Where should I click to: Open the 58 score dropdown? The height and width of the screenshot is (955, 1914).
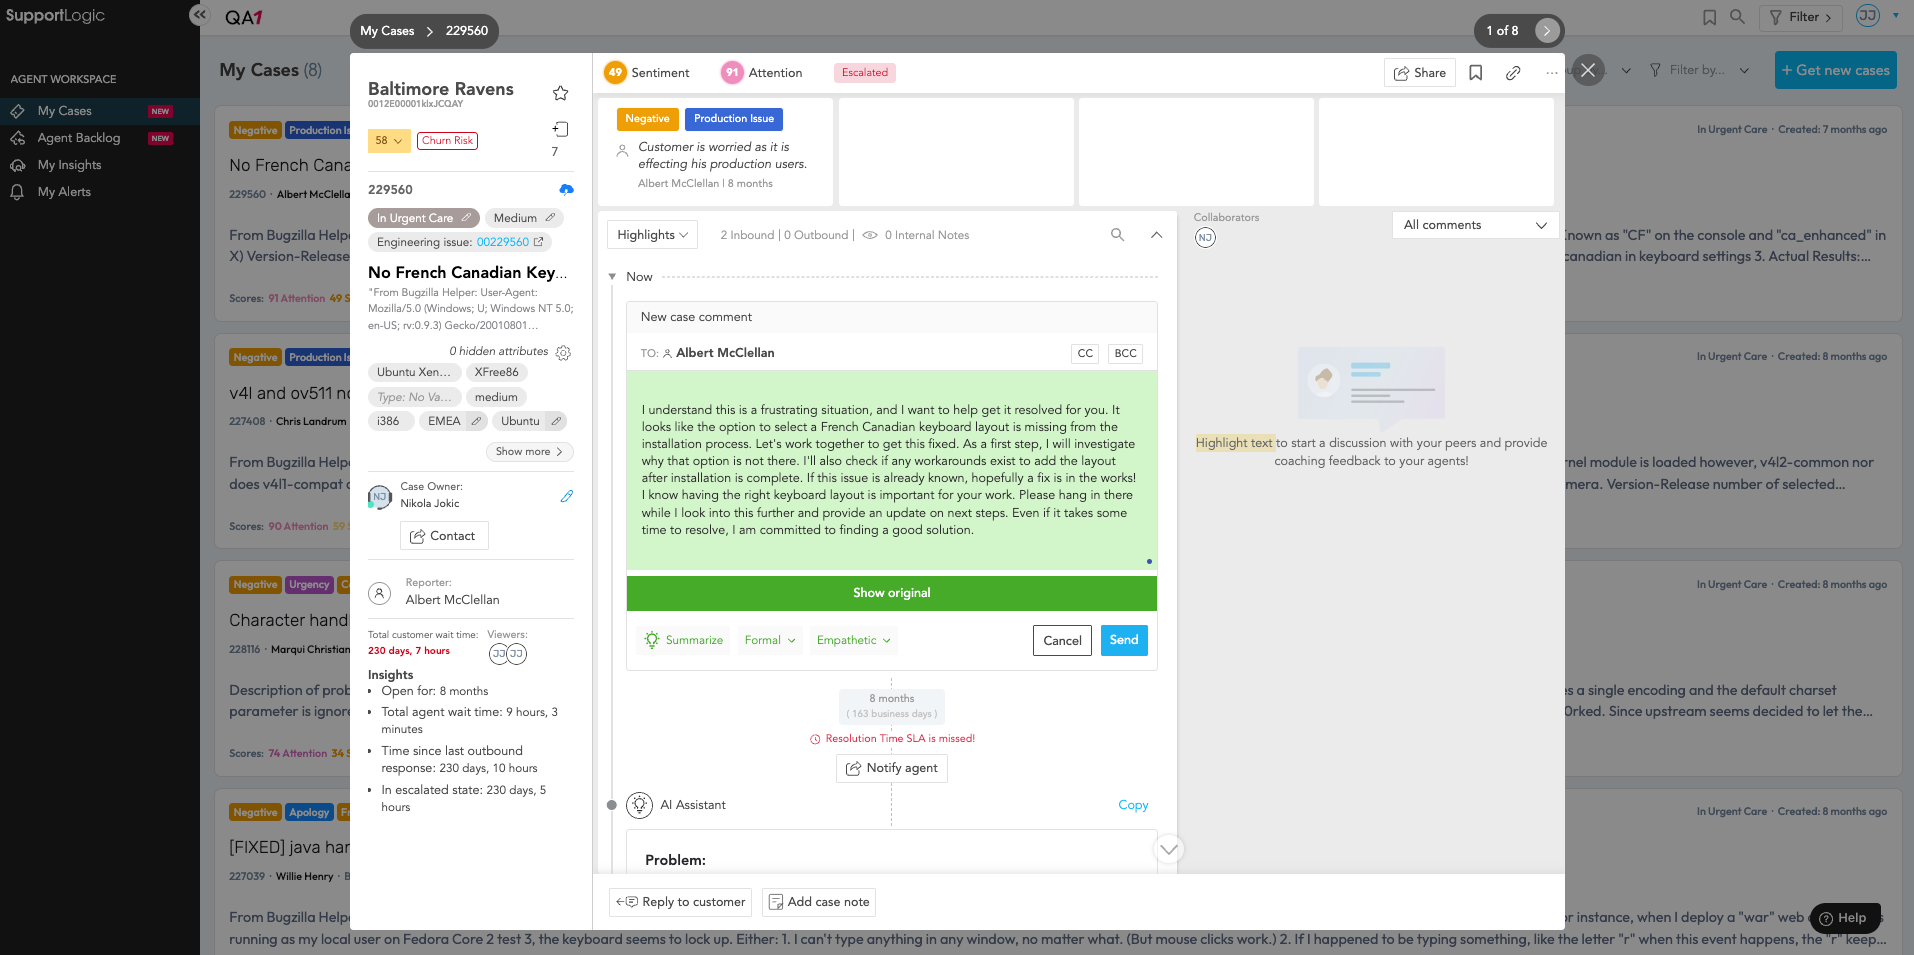pos(389,141)
